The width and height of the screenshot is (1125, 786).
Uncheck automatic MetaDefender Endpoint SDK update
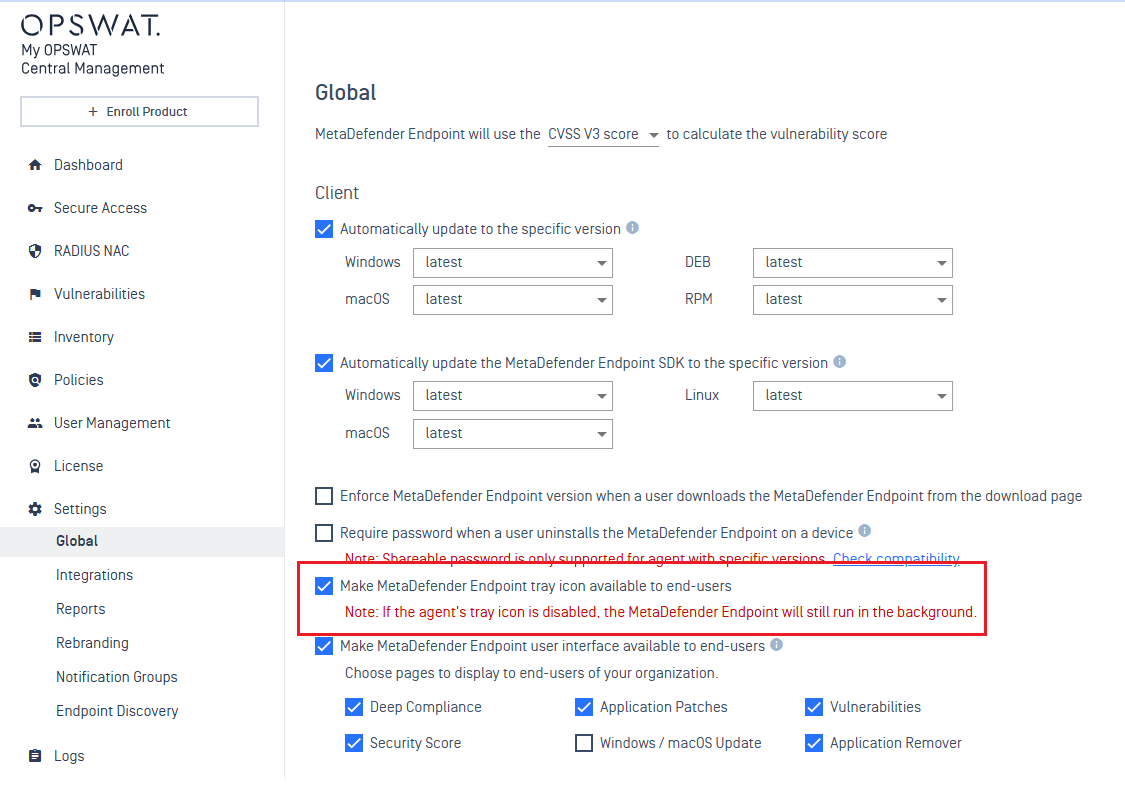tap(324, 363)
